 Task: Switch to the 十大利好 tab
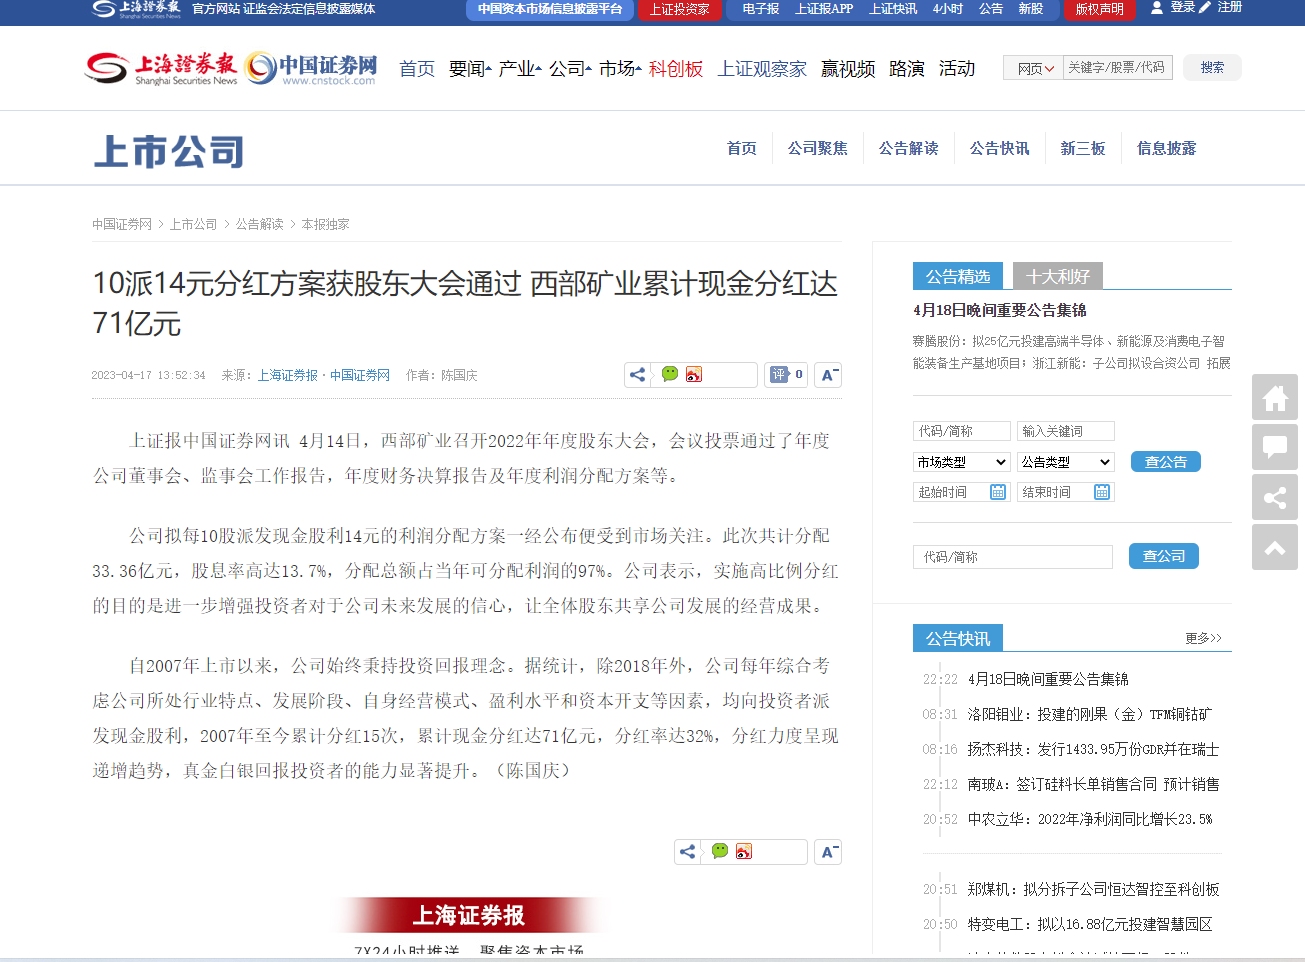click(x=1057, y=277)
